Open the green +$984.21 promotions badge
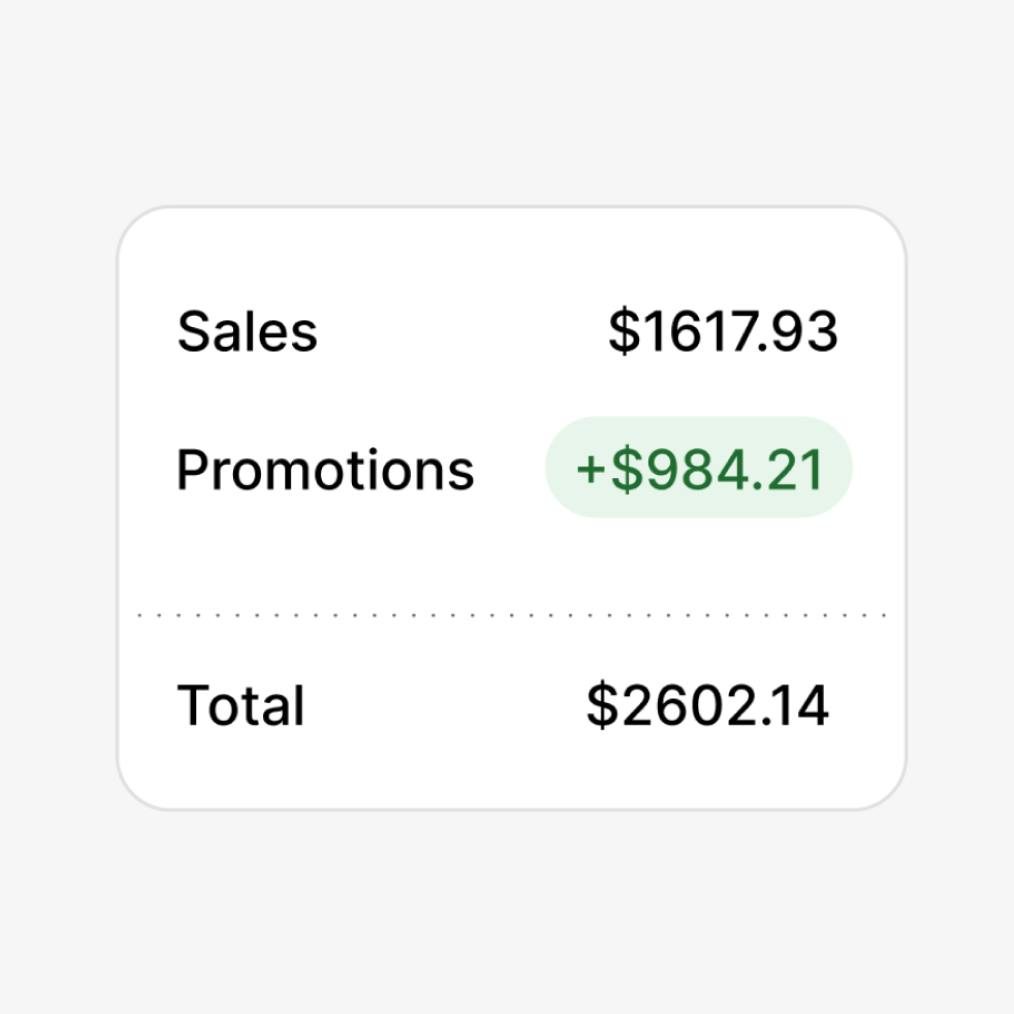 pyautogui.click(x=698, y=468)
